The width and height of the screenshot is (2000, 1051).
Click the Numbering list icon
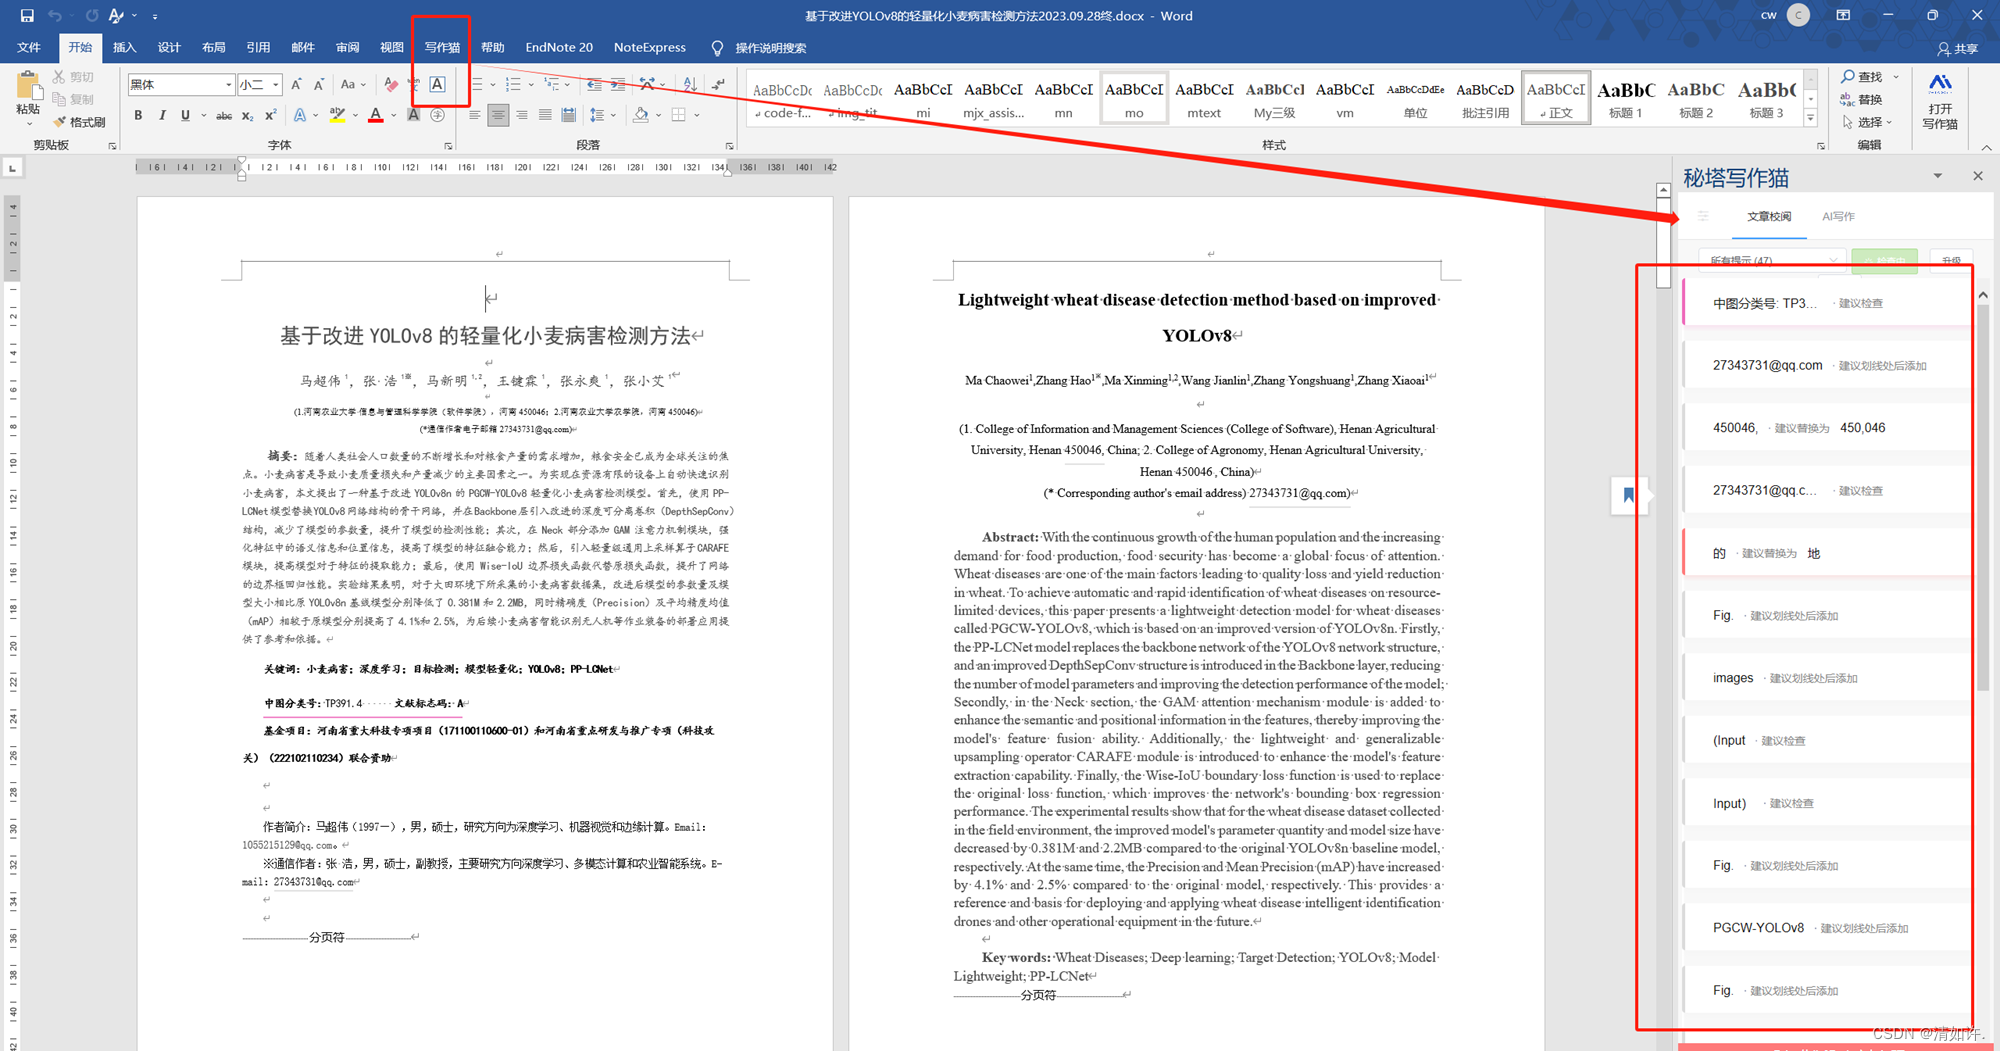pos(513,85)
